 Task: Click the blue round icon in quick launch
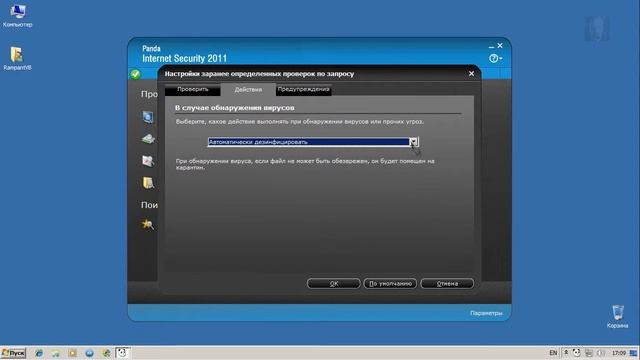coord(89,353)
